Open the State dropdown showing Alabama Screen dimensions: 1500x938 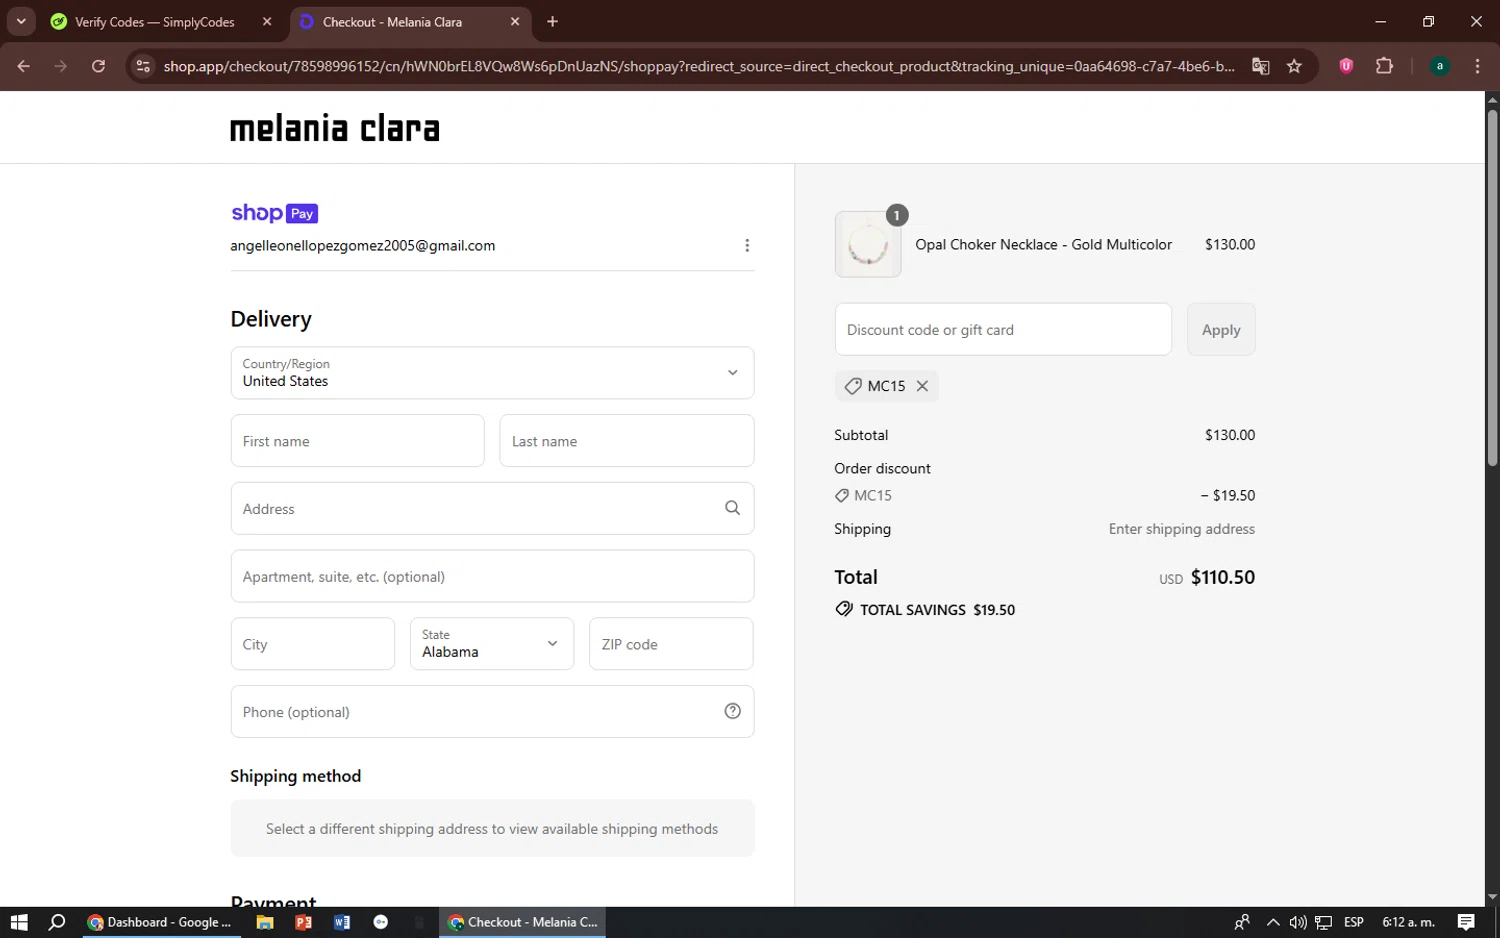coord(492,644)
